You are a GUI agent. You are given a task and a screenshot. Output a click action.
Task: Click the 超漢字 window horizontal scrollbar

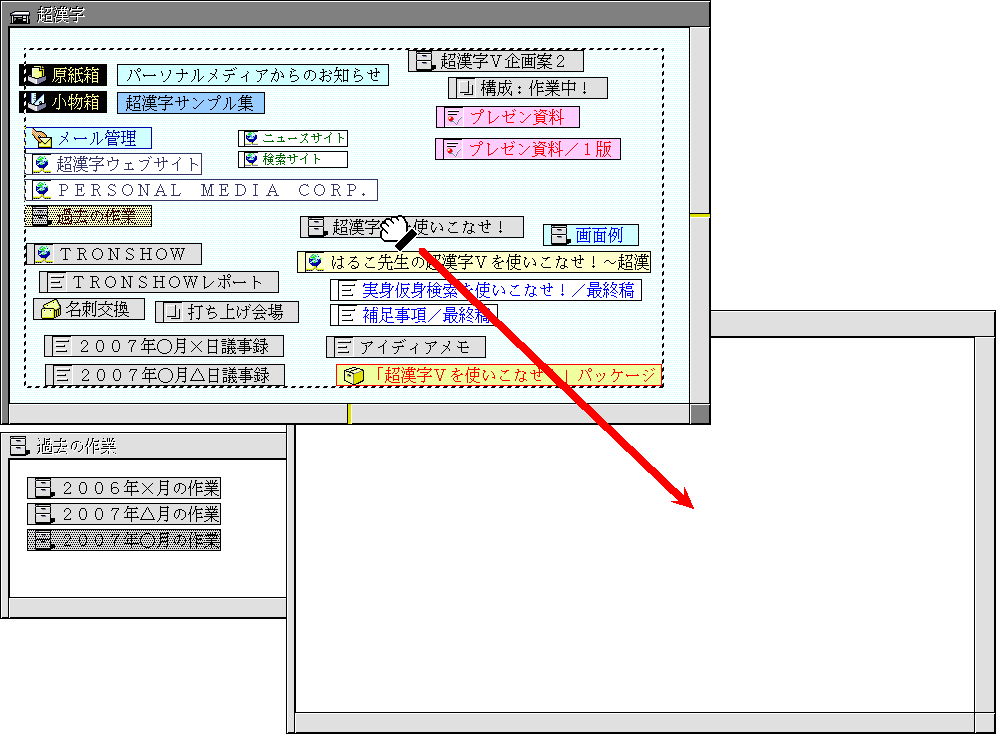(x=350, y=414)
